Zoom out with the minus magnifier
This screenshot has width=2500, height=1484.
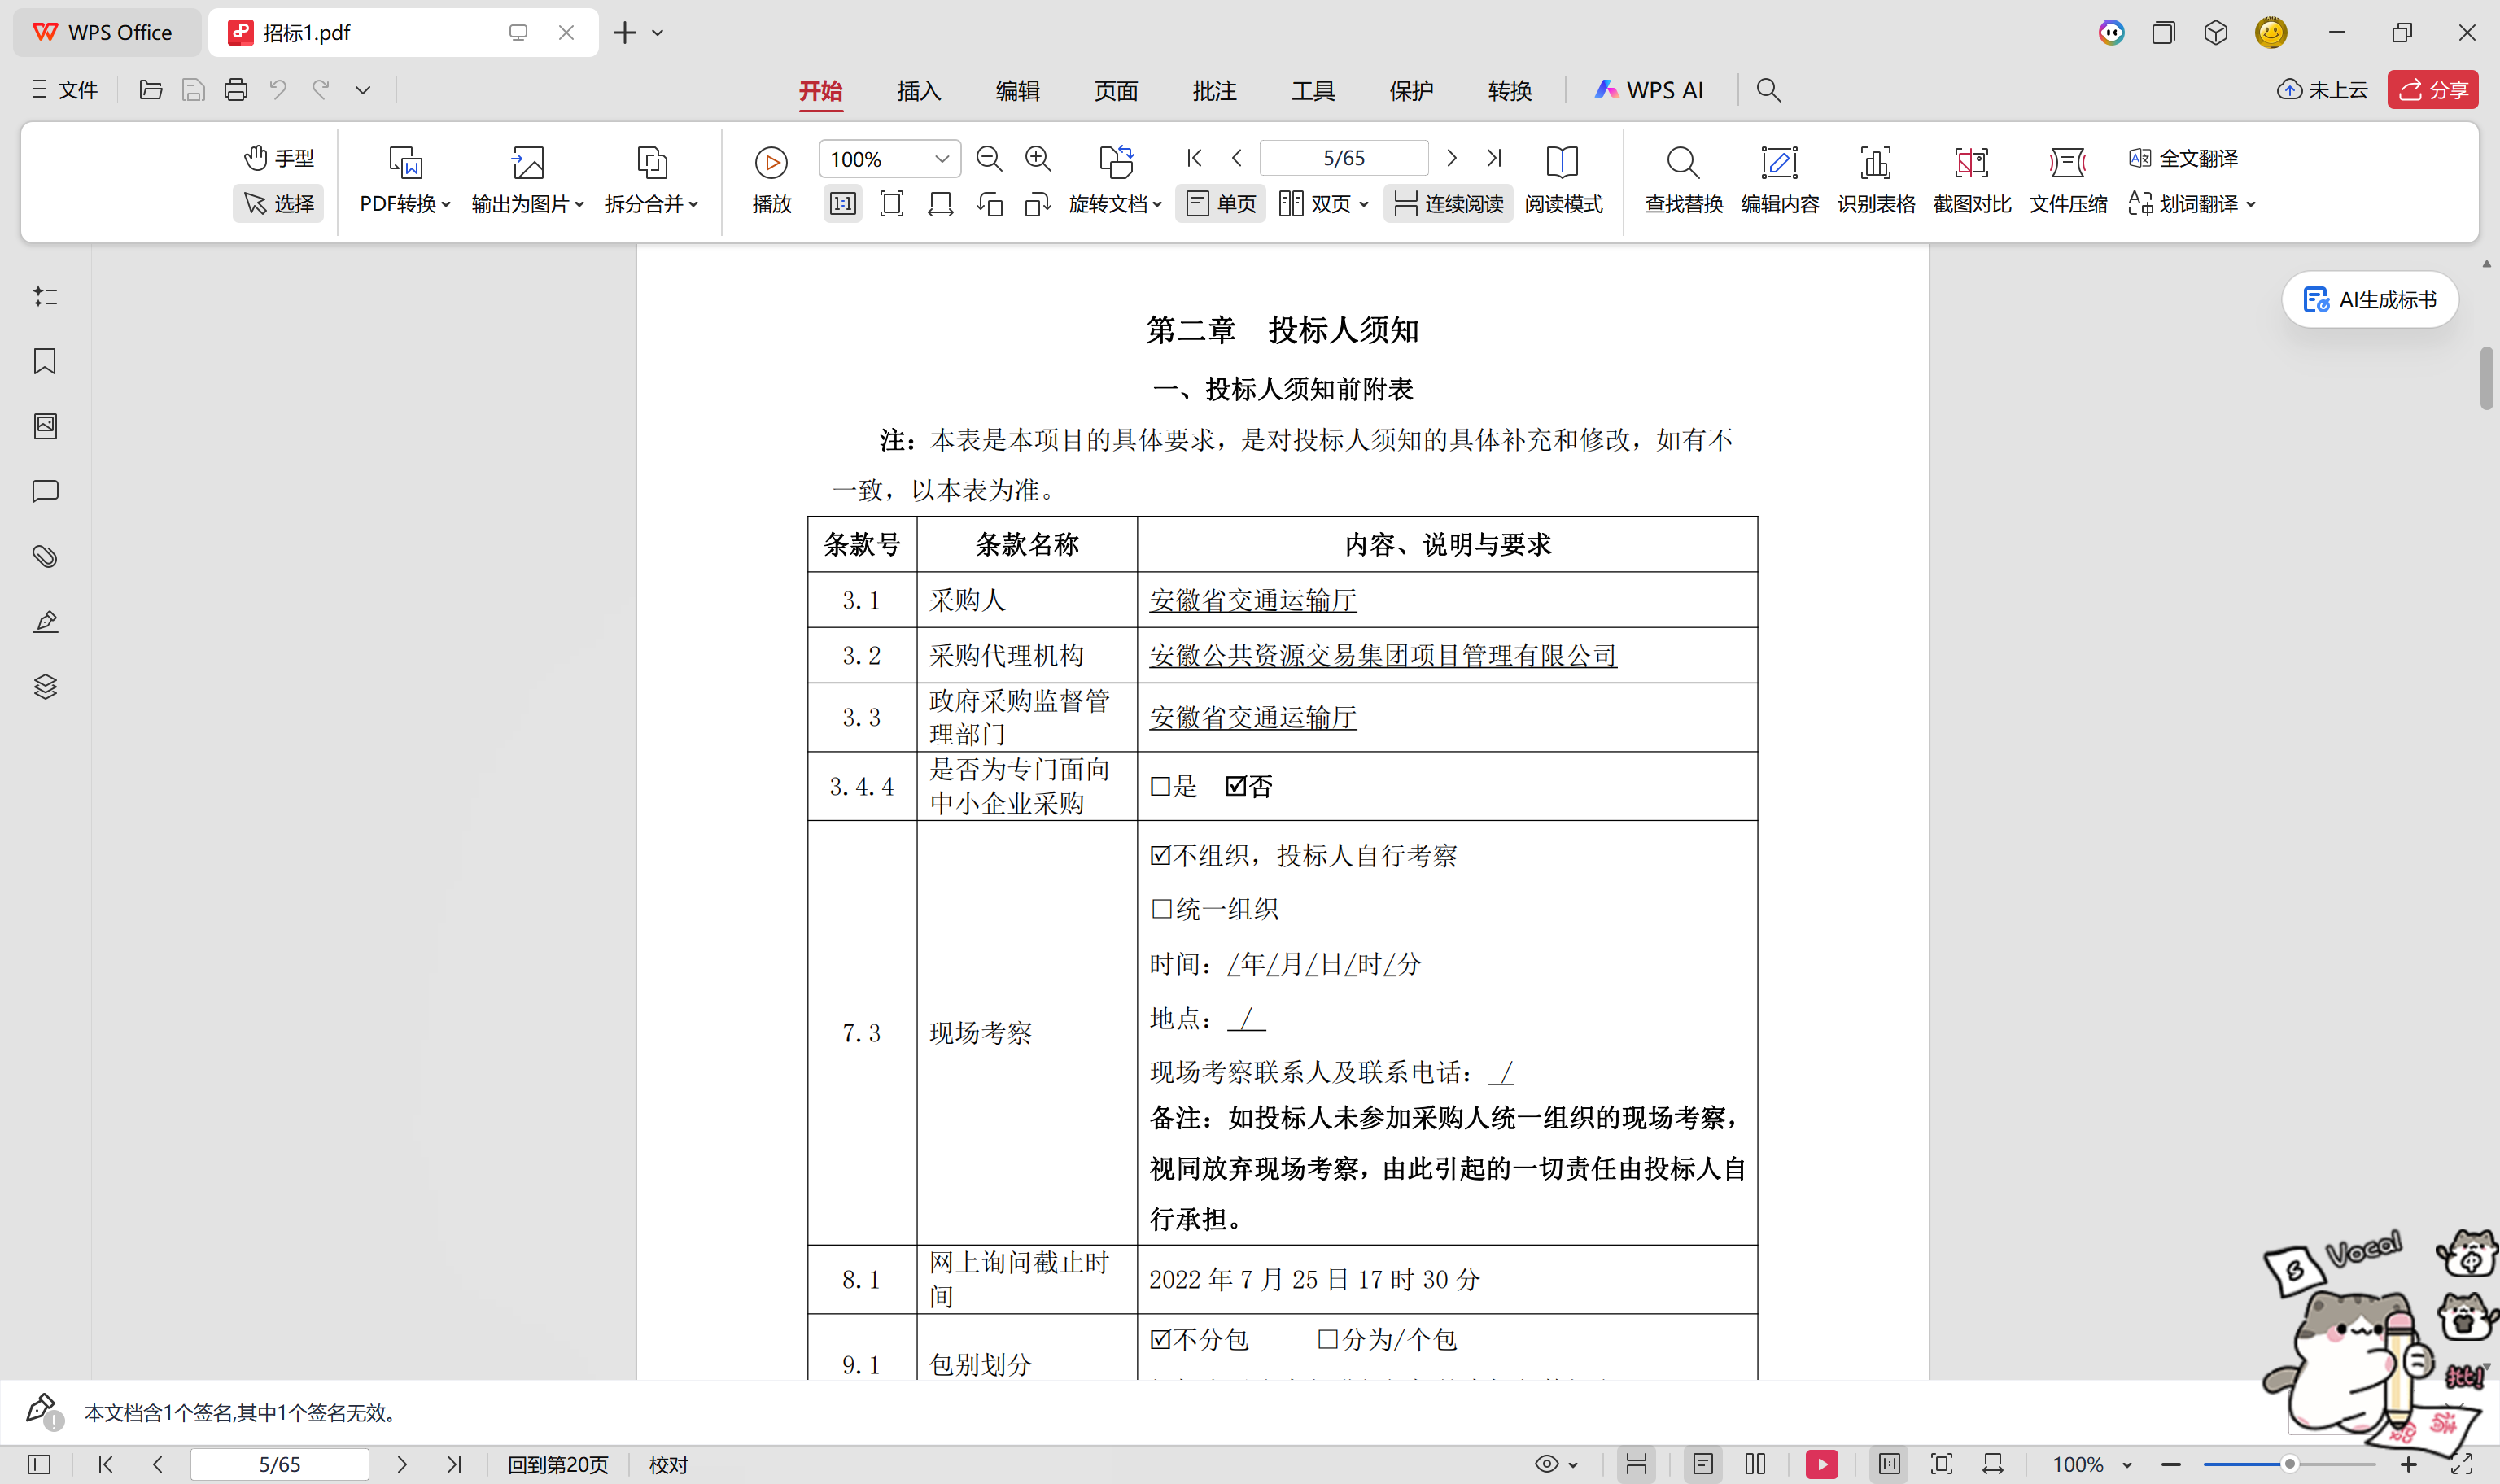(x=989, y=158)
